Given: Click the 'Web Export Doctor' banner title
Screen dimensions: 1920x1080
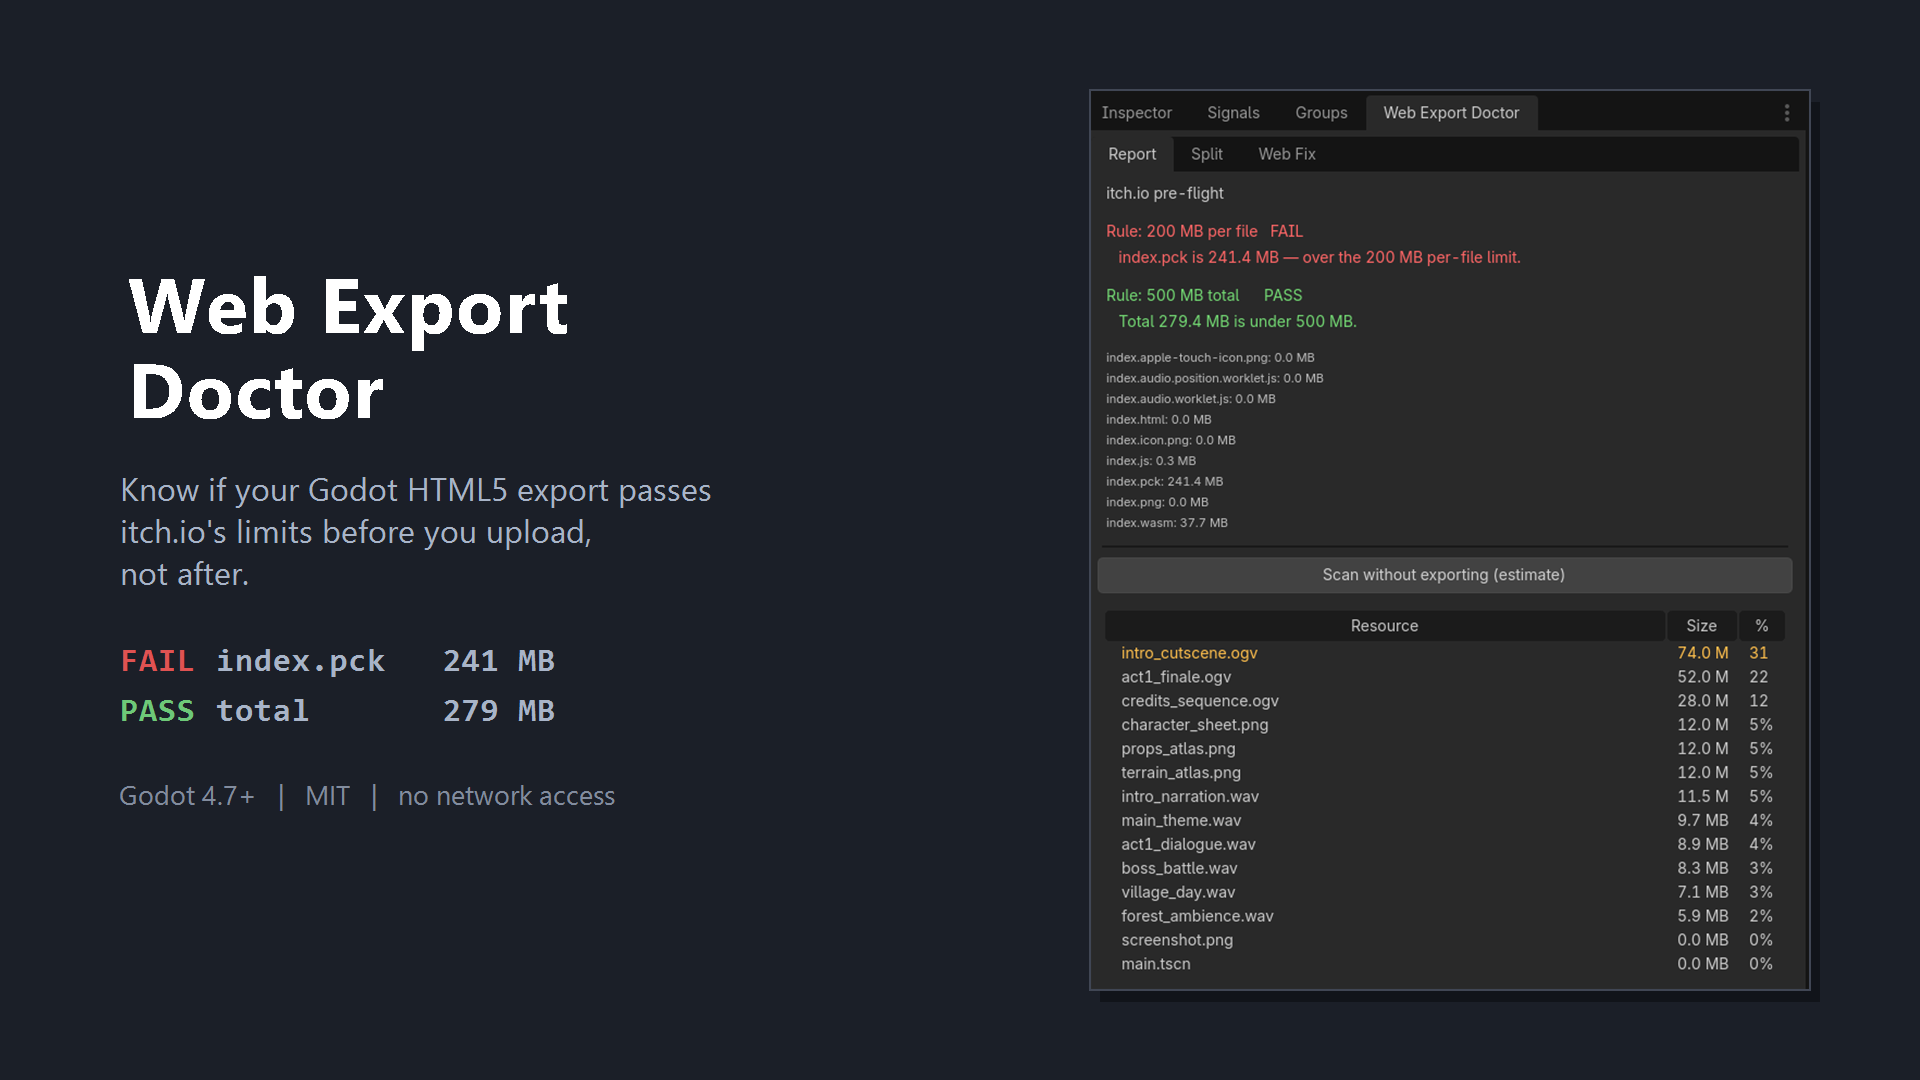Looking at the screenshot, I should coord(349,349).
